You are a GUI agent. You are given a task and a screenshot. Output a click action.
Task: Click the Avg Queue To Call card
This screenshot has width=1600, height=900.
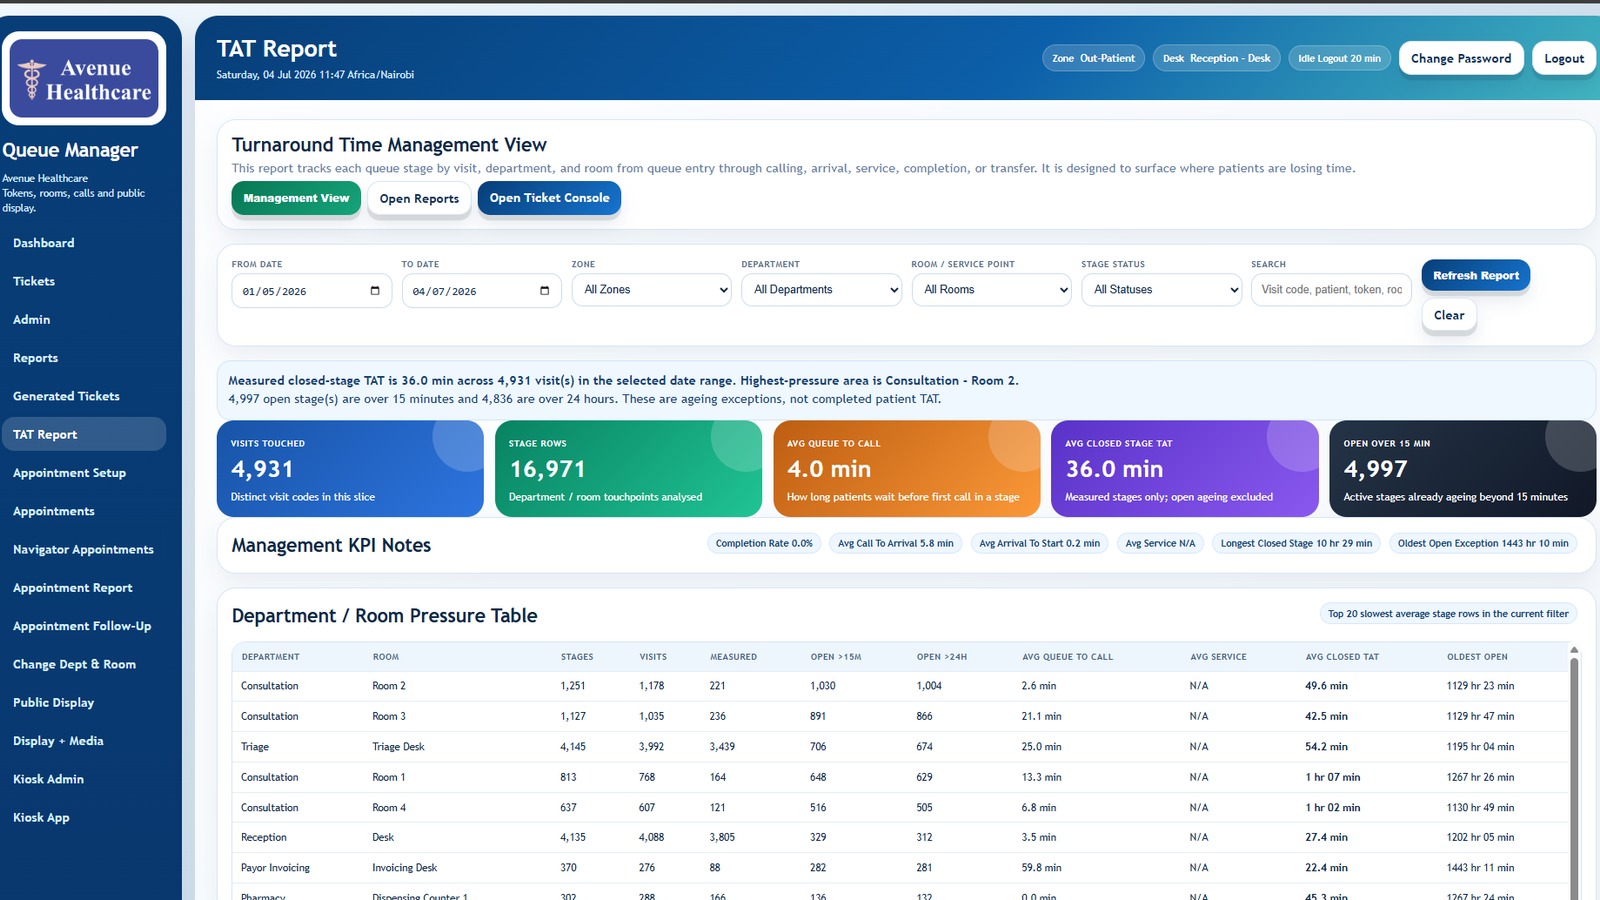(x=906, y=469)
